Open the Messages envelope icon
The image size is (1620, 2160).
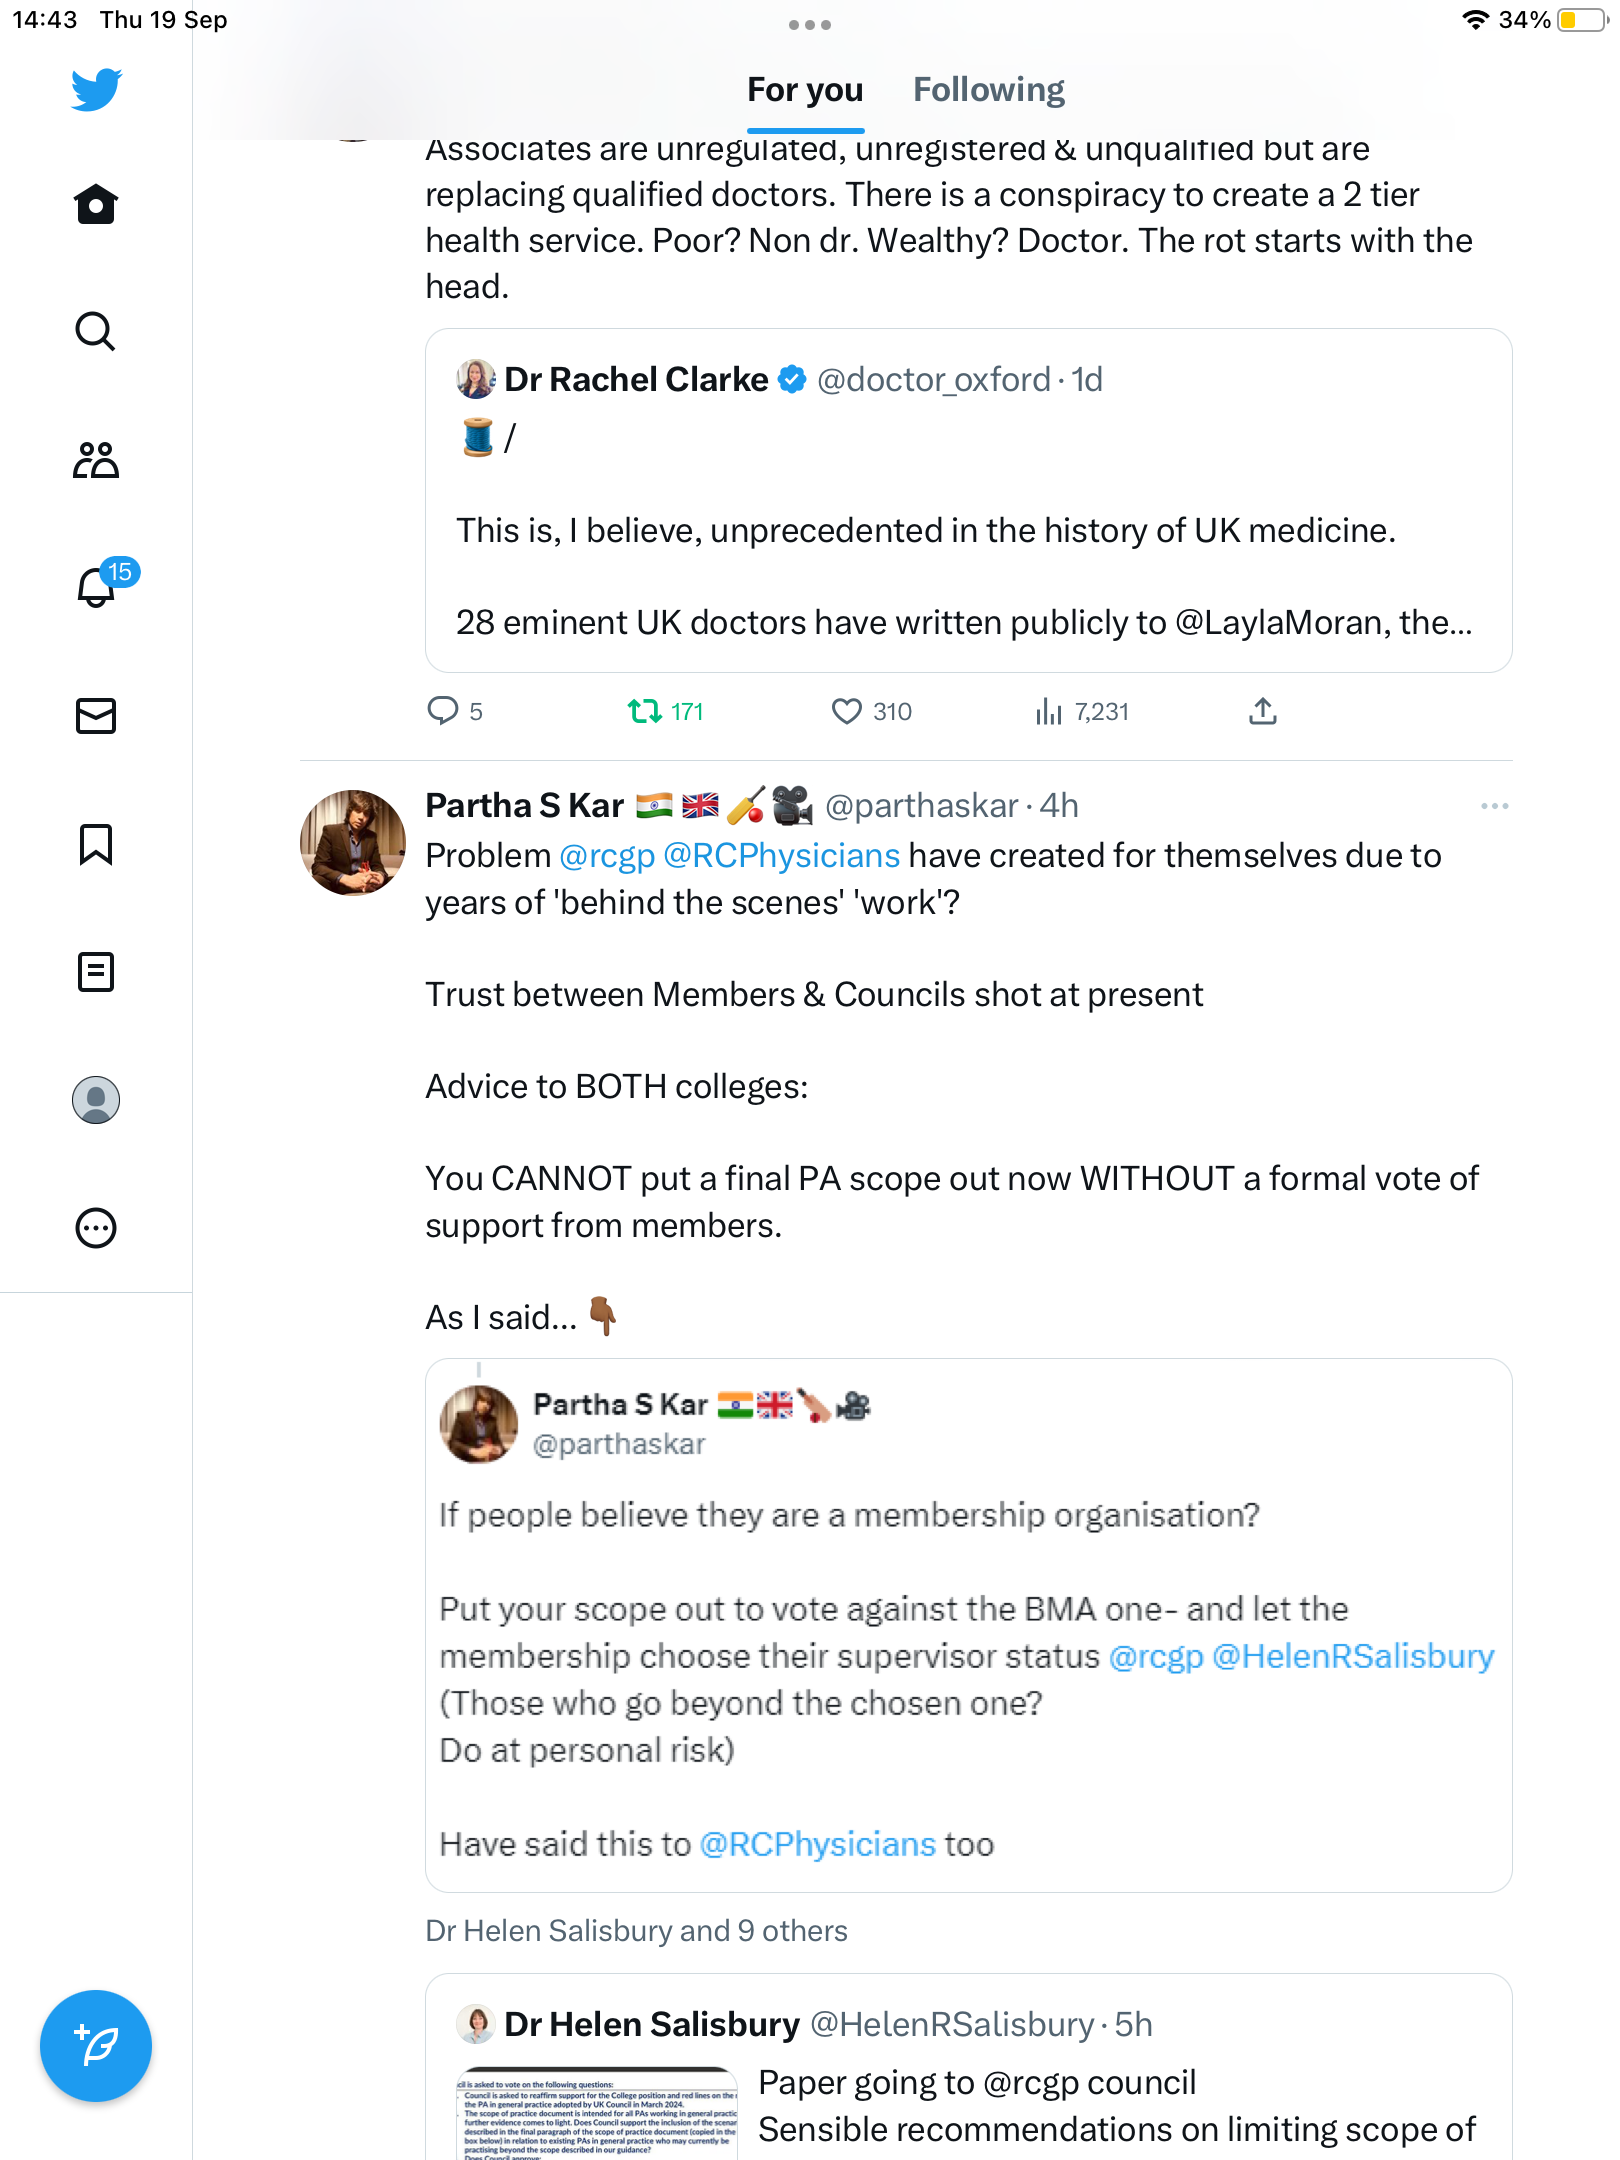tap(96, 716)
